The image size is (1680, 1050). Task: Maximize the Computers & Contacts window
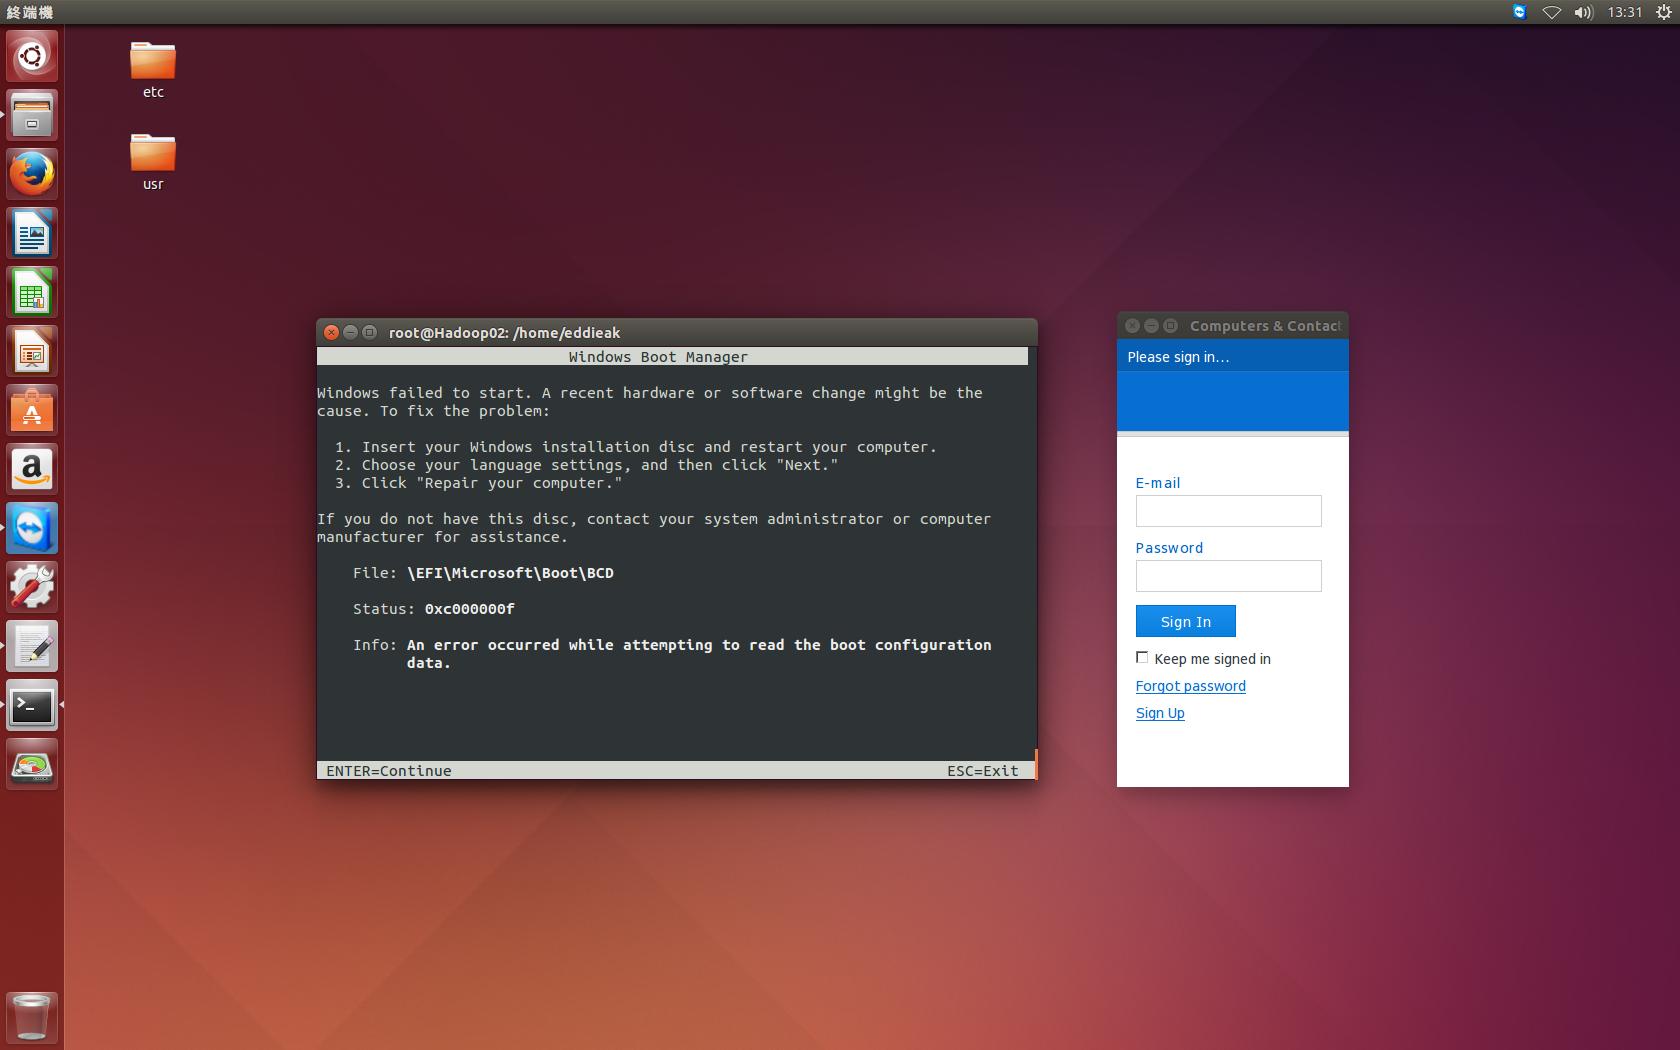point(1170,325)
